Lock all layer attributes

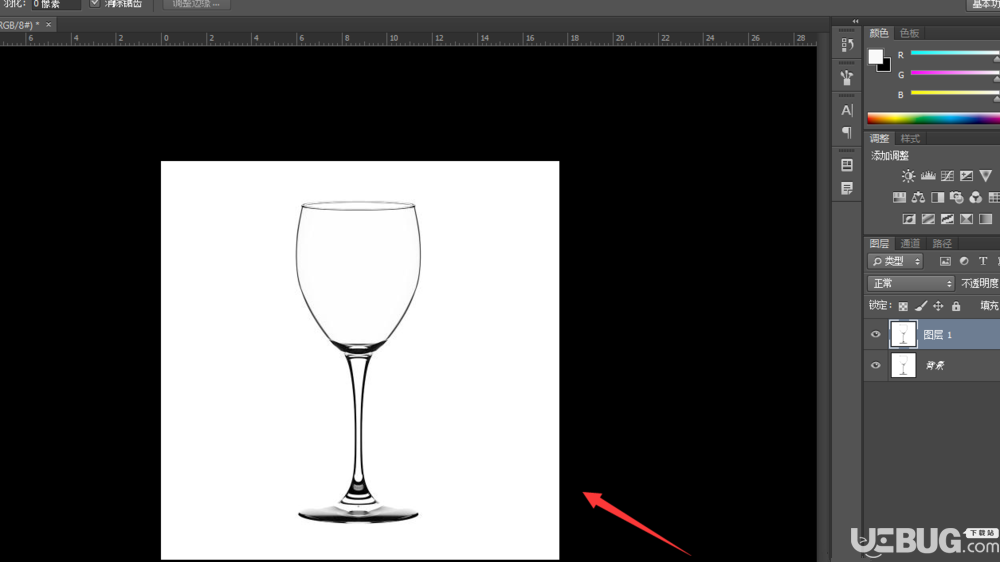click(x=956, y=306)
